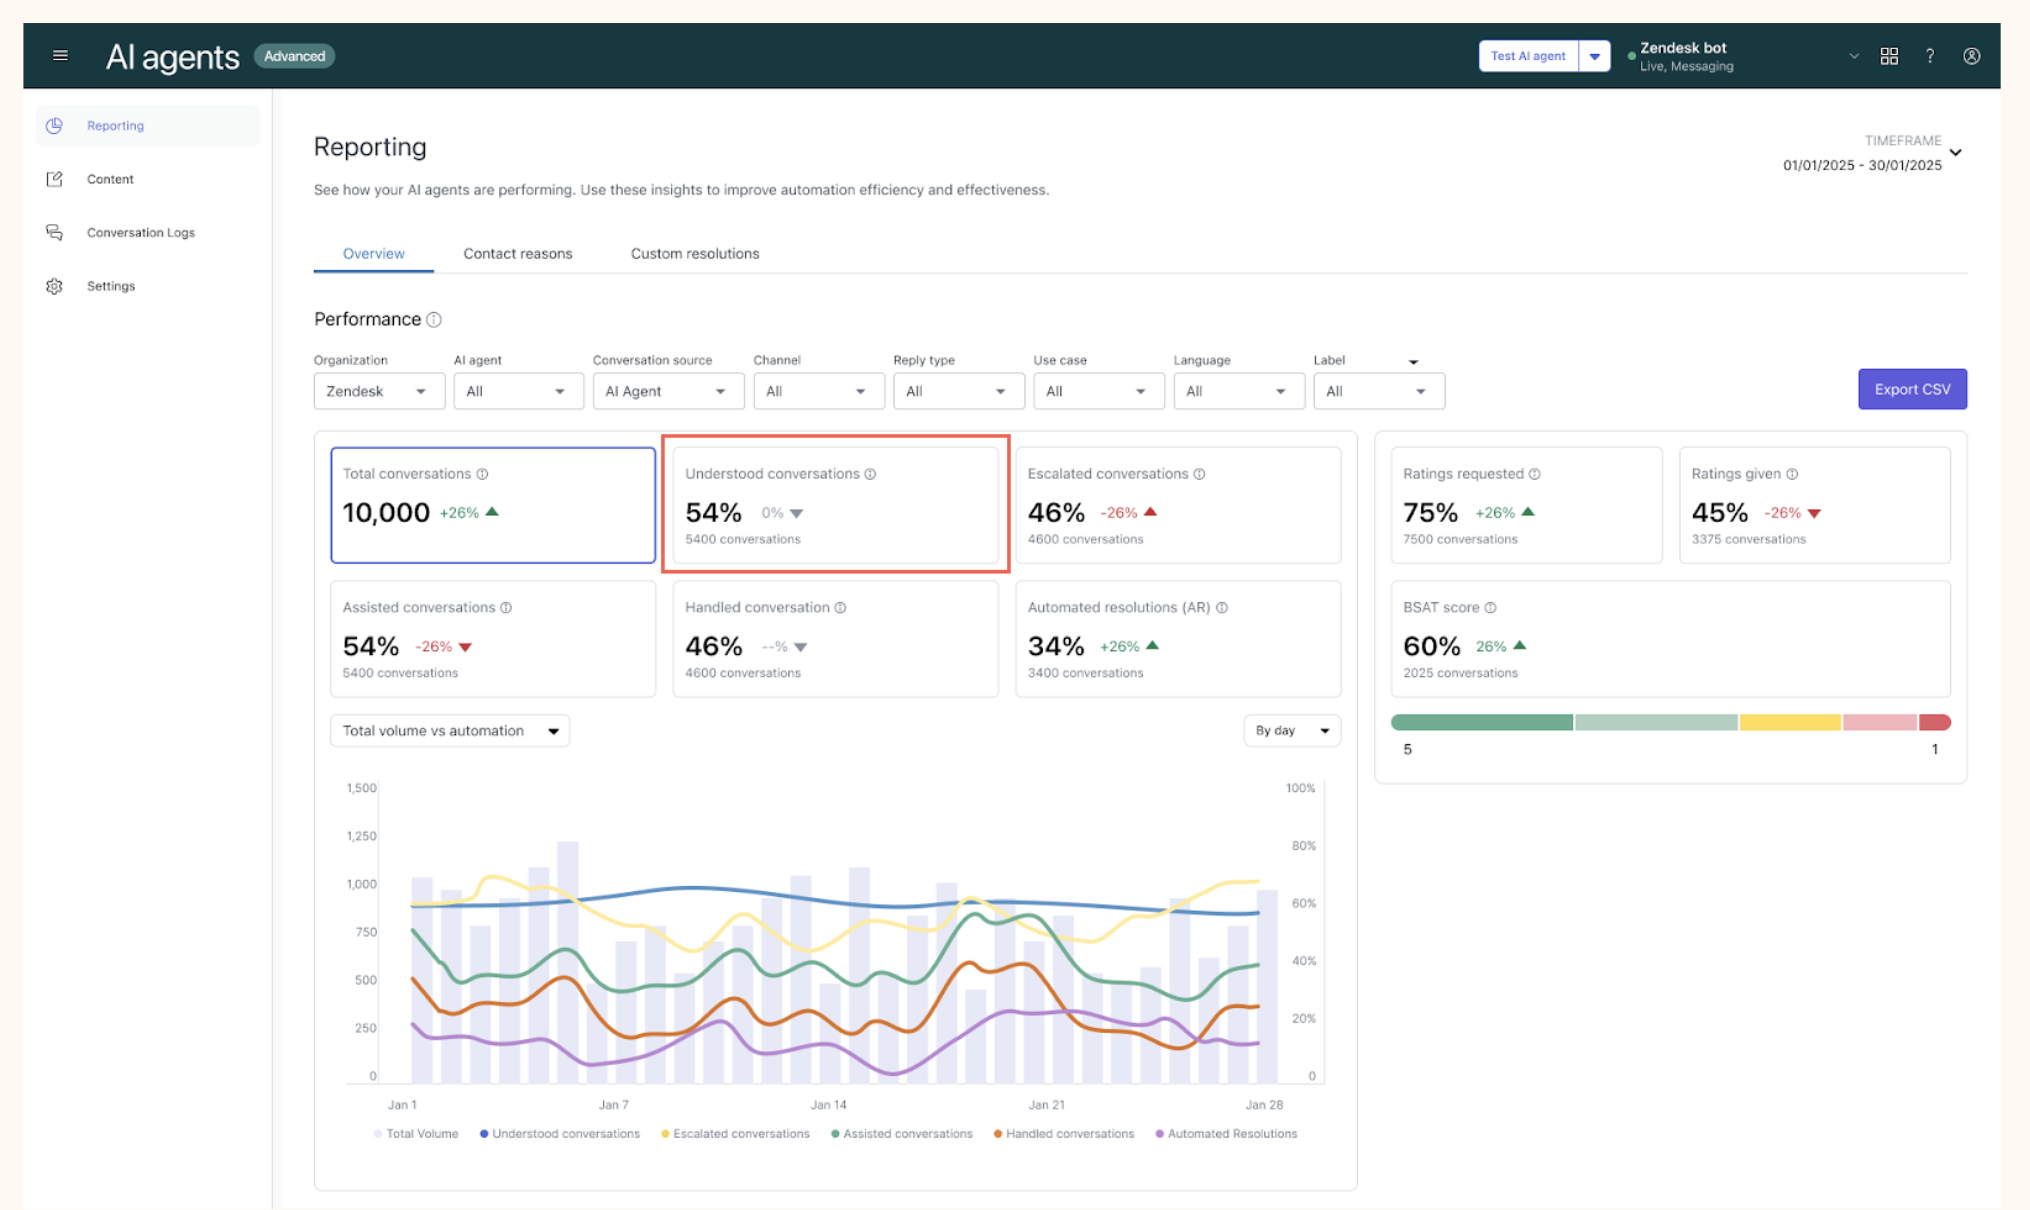Open the help question mark icon
Viewport: 2030px width, 1210px height.
coord(1930,56)
